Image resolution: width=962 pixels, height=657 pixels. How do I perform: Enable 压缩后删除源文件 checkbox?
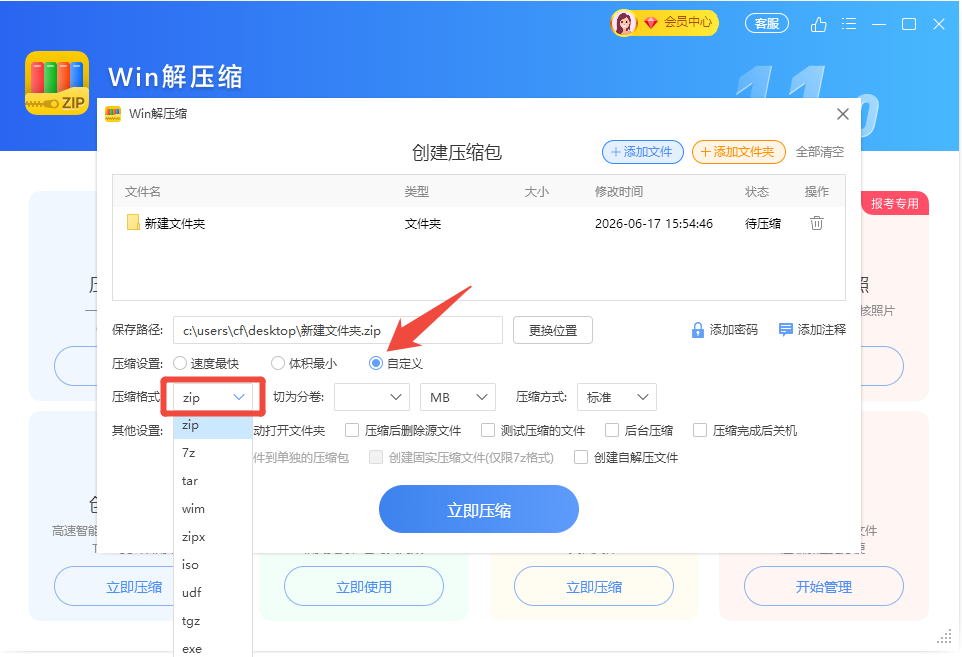352,430
